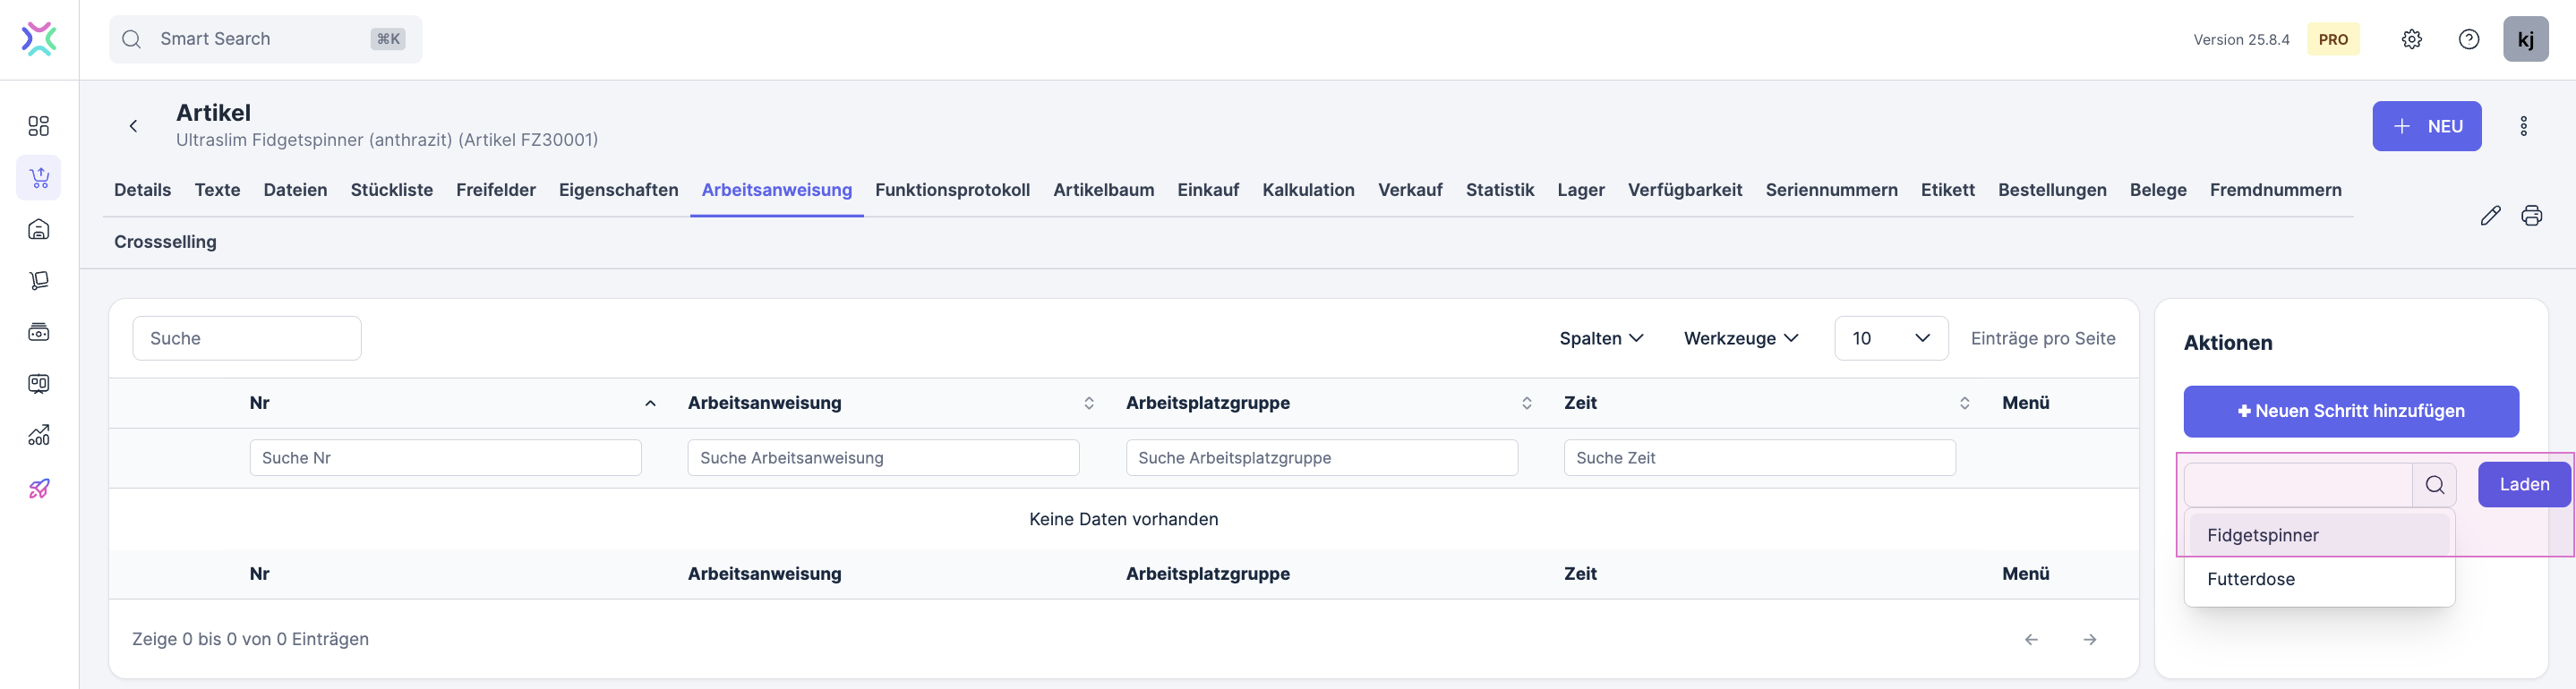Image resolution: width=2576 pixels, height=689 pixels.
Task: Go back using the left chevron
Action: coord(133,126)
